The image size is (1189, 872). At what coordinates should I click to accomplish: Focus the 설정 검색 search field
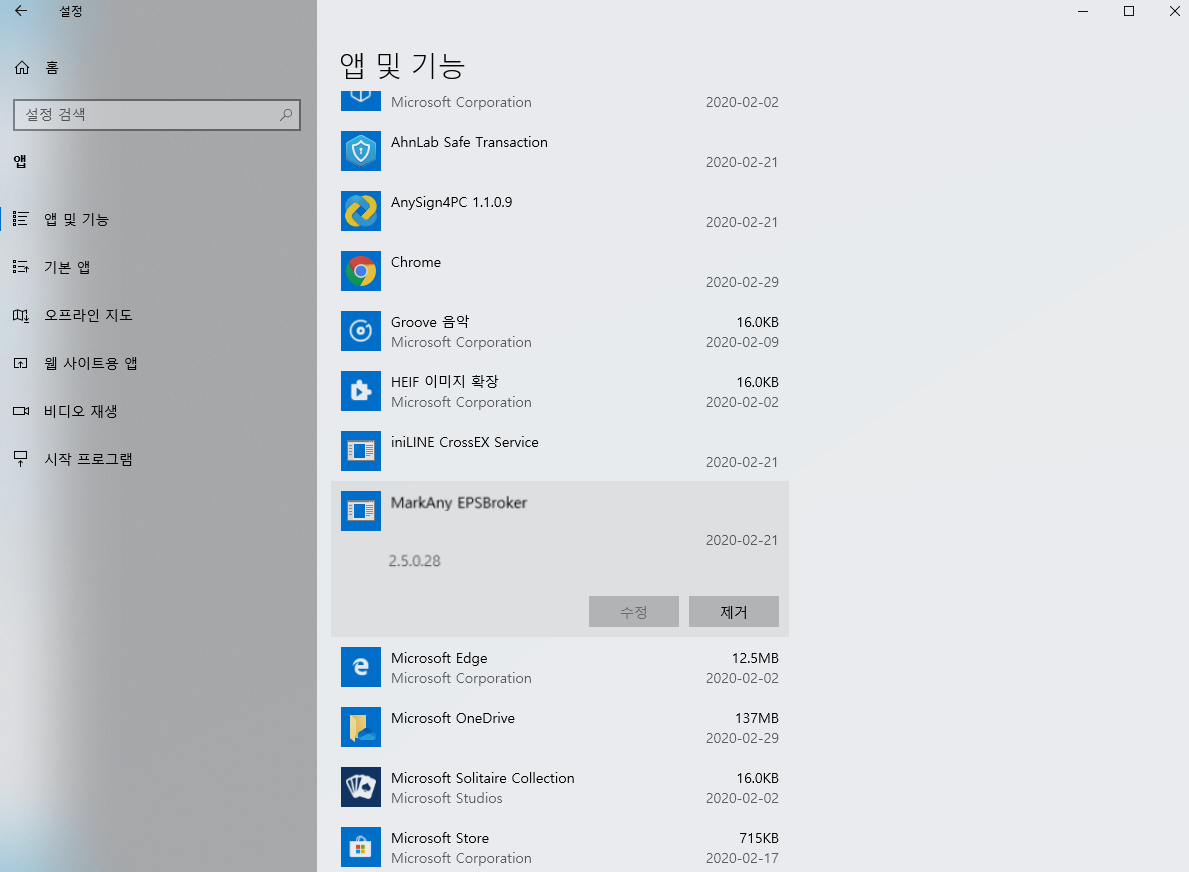coord(157,114)
